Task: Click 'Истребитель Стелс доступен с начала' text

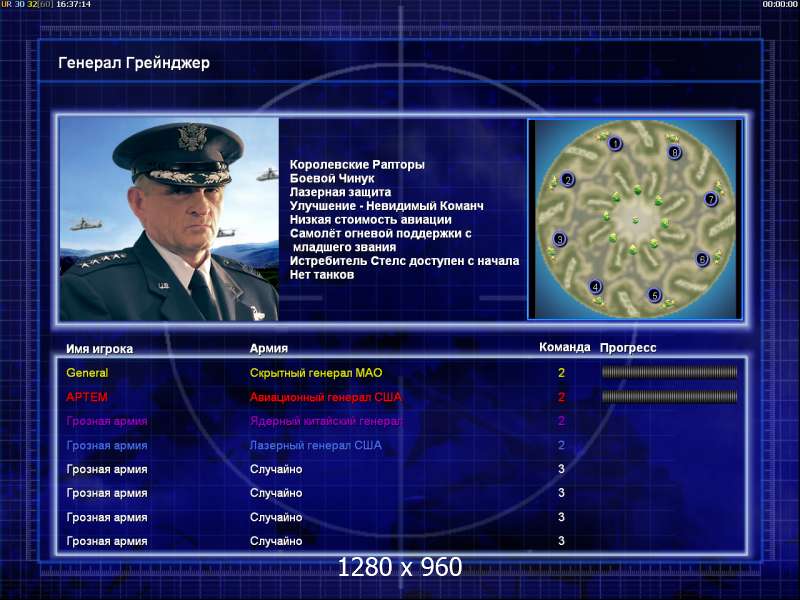Action: tap(405, 261)
